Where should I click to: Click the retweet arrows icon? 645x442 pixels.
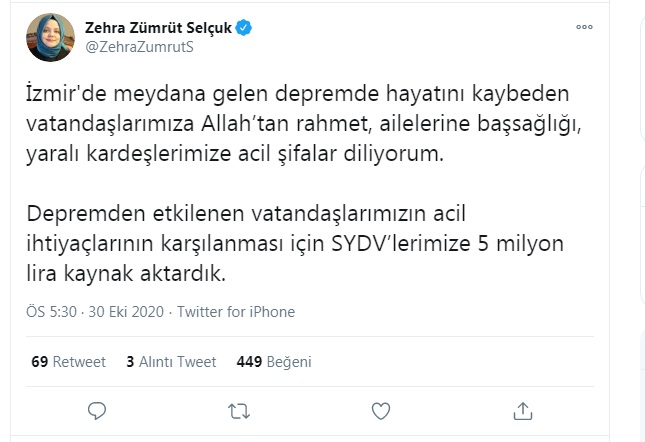tap(239, 410)
